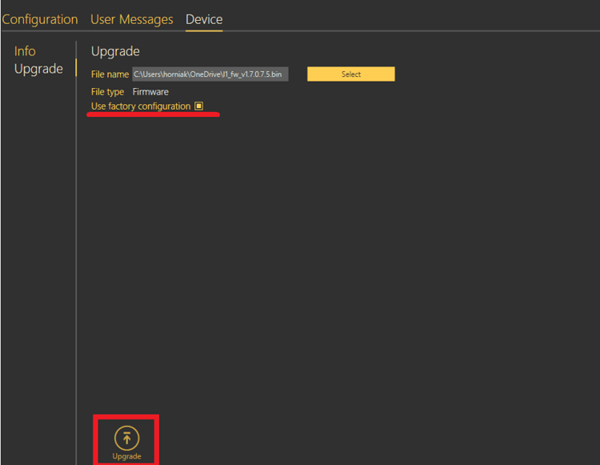Select the Device tab
Viewport: 600px width, 465px height.
coord(204,20)
